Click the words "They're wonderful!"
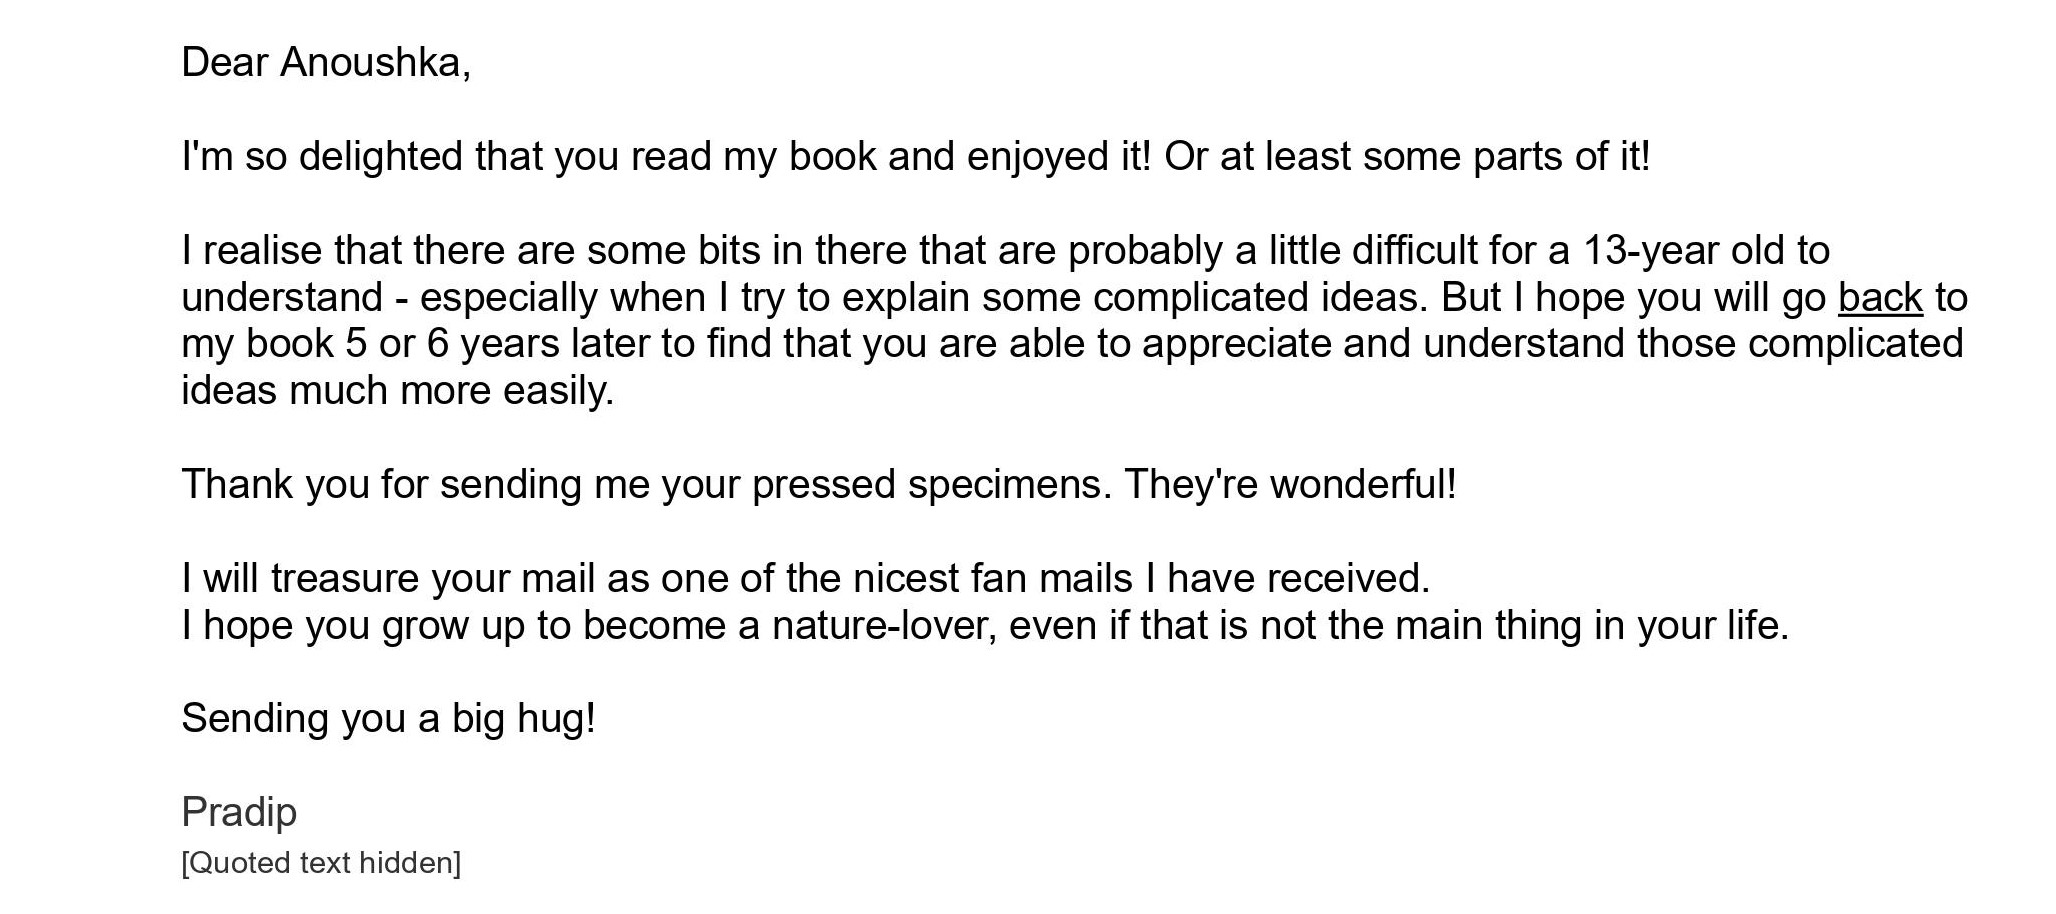 point(1291,484)
